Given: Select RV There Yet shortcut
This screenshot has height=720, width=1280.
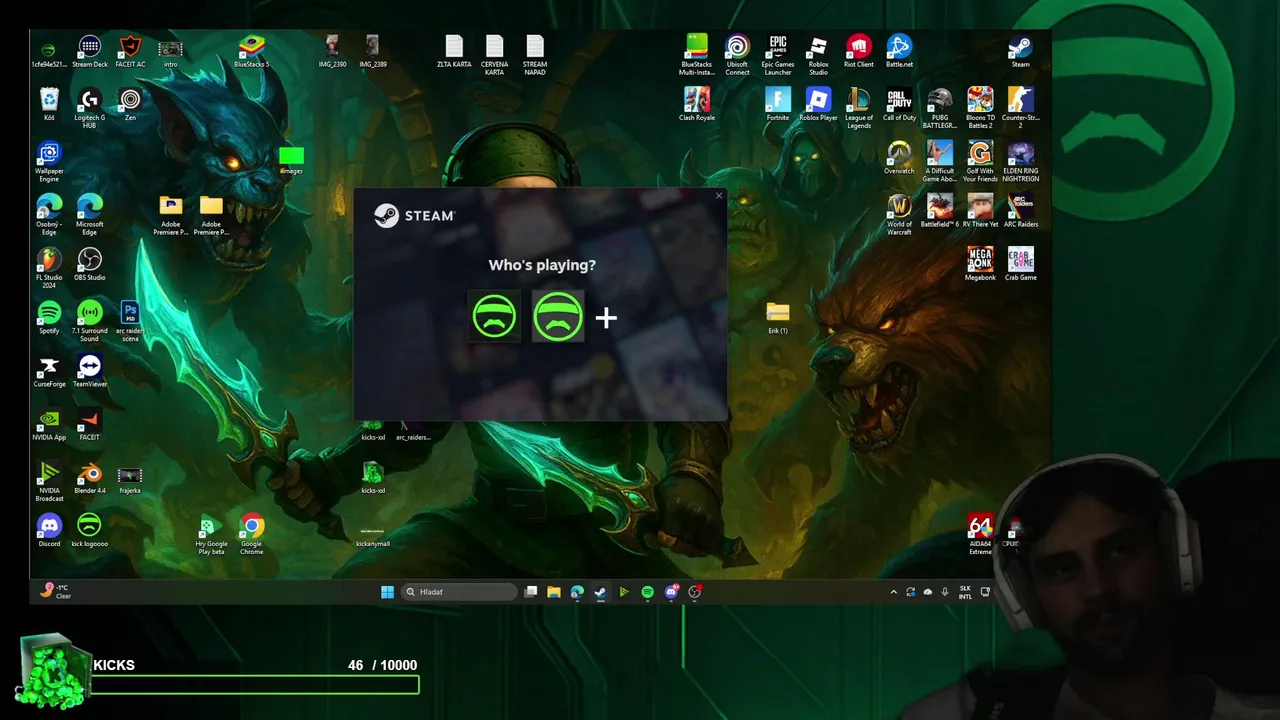Looking at the screenshot, I should (980, 211).
